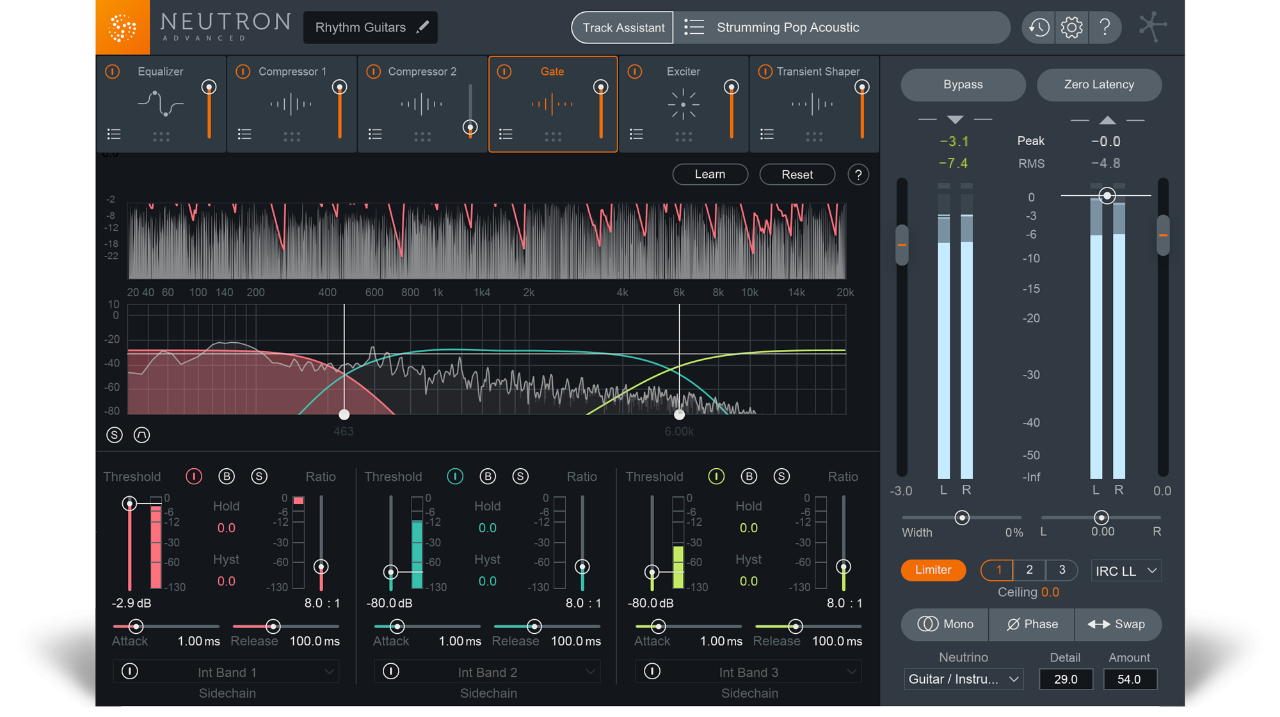Click the Track Assistant button
Viewport: 1280px width, 717px height.
(621, 27)
